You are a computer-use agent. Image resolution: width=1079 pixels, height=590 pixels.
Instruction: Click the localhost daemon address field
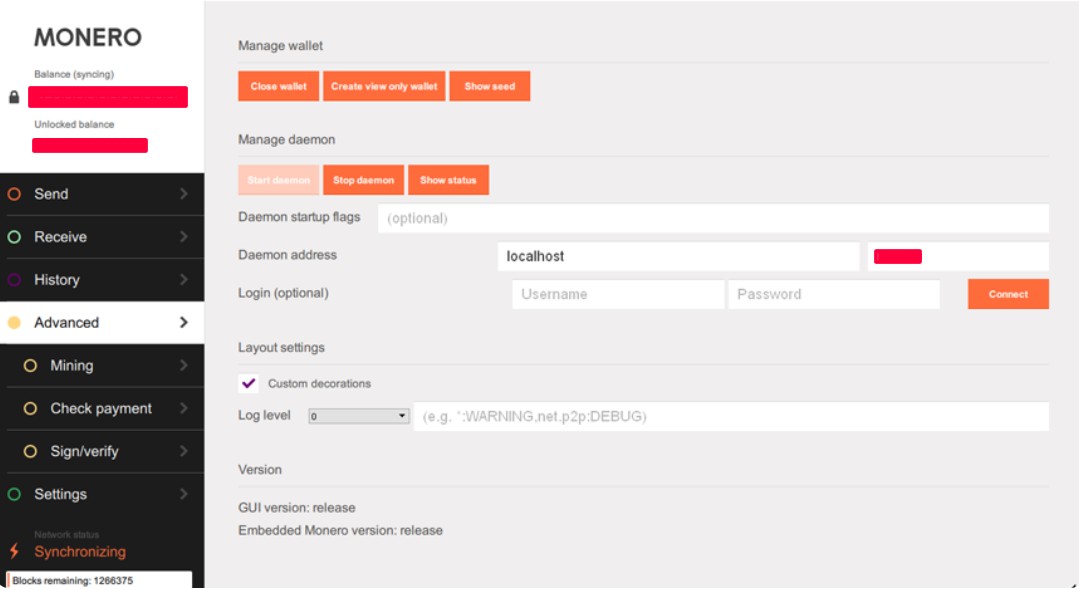679,256
